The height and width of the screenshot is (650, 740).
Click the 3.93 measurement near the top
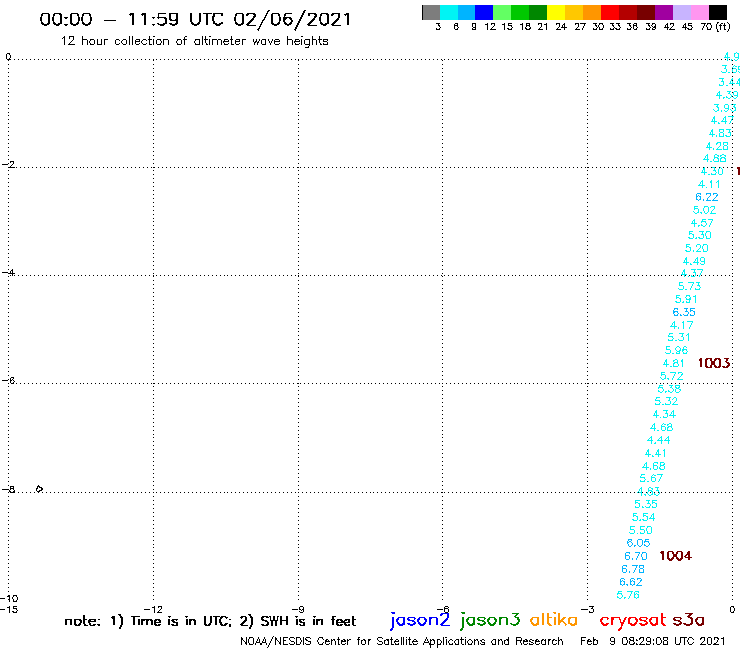pos(724,108)
